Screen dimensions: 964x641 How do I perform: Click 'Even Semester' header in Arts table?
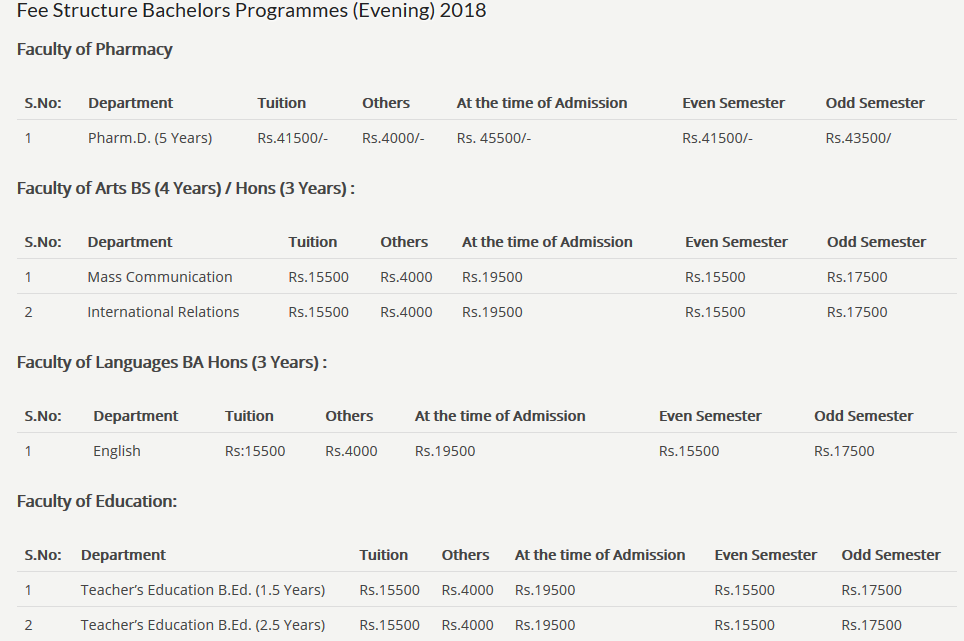pos(736,242)
